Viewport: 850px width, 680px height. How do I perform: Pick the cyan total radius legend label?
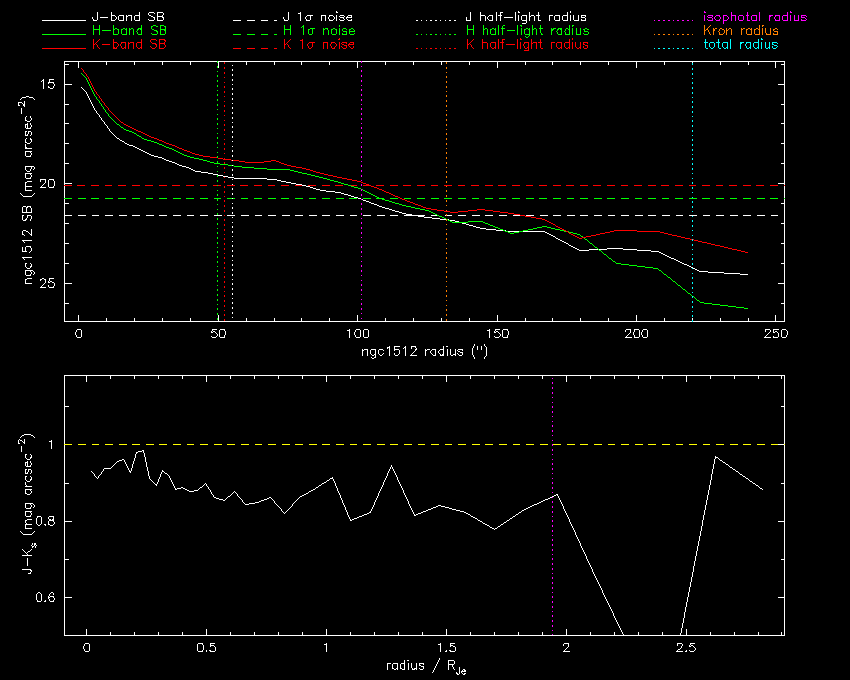pos(738,45)
